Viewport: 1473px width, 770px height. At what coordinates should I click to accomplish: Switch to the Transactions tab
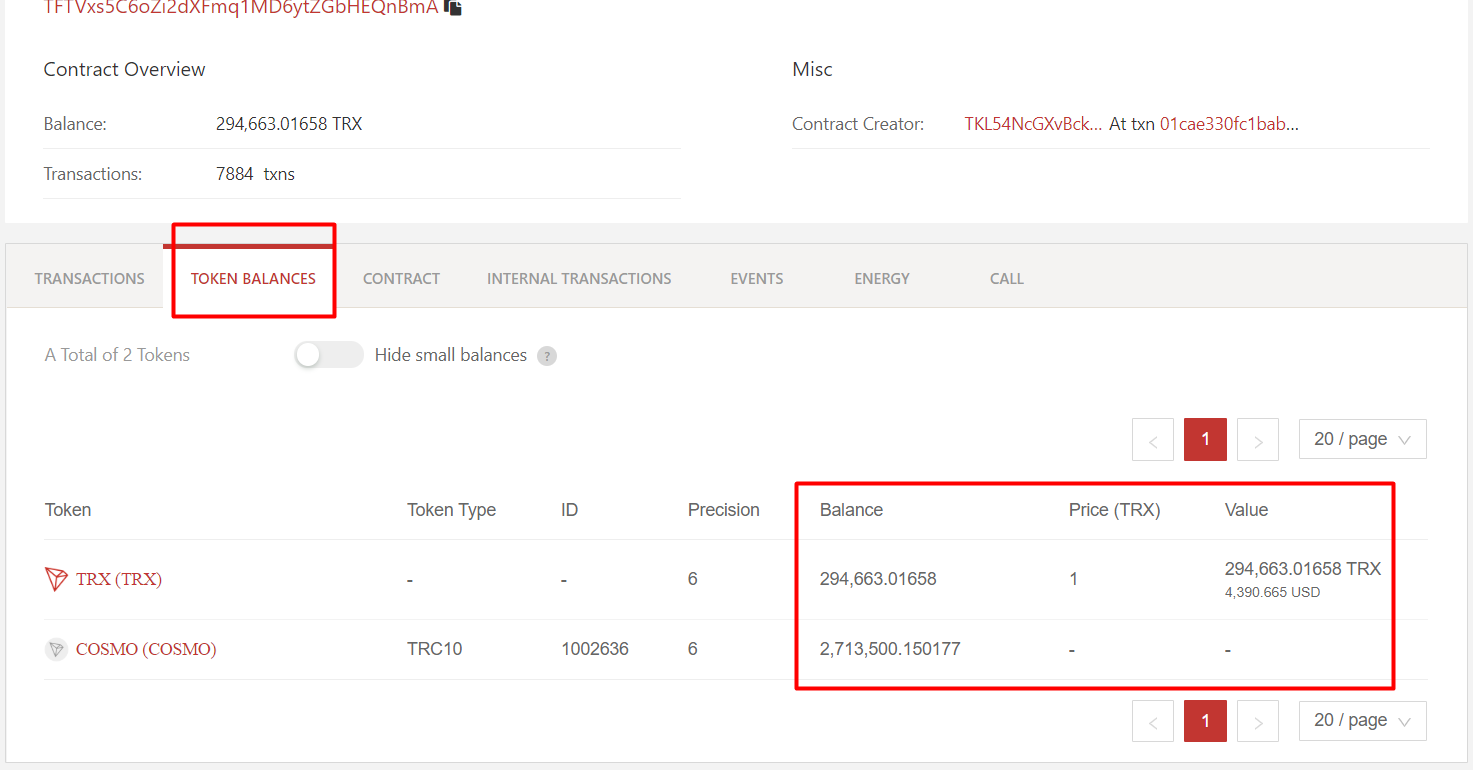(90, 279)
